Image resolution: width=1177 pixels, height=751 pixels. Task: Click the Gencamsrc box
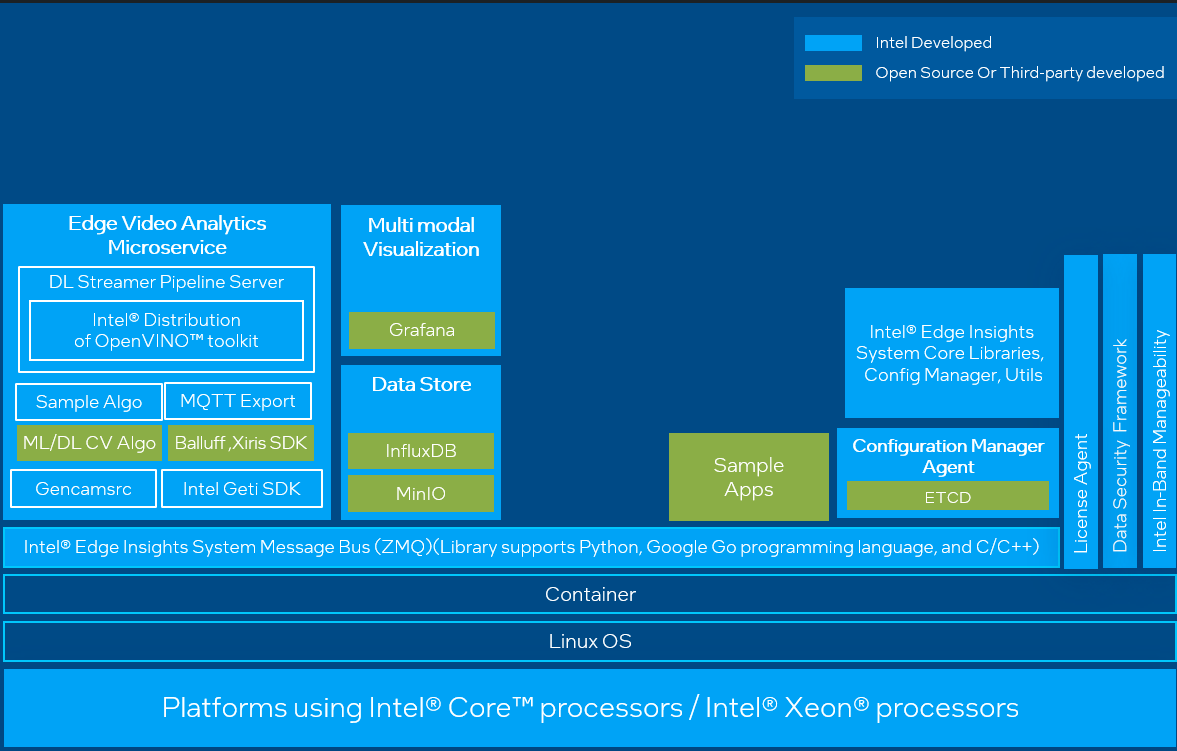83,489
